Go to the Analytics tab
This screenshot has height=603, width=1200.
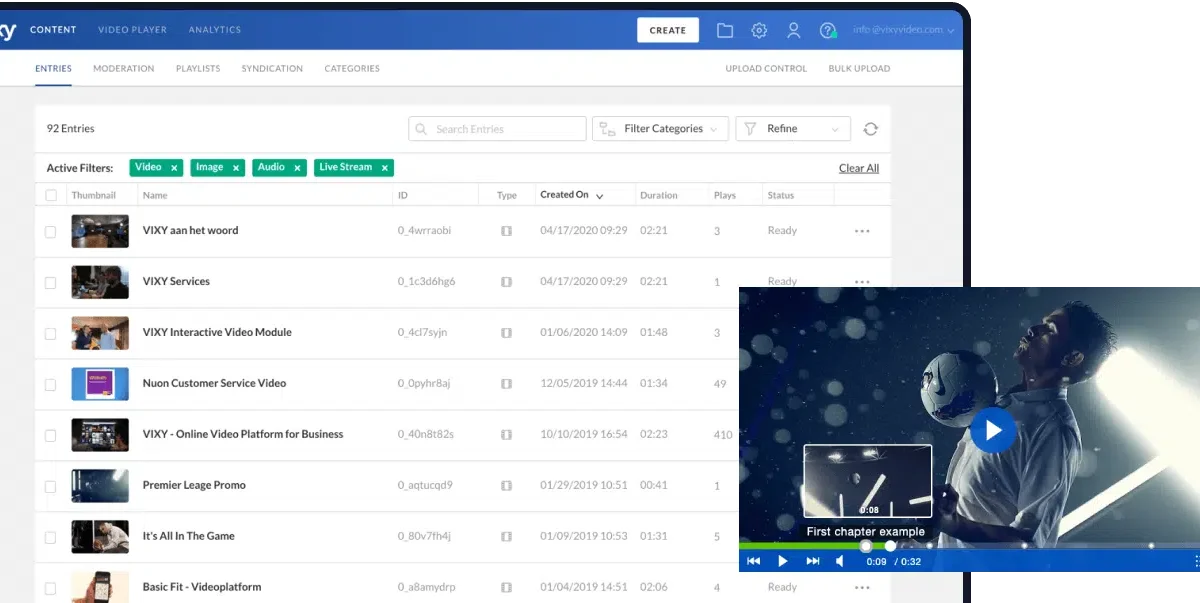pyautogui.click(x=215, y=30)
